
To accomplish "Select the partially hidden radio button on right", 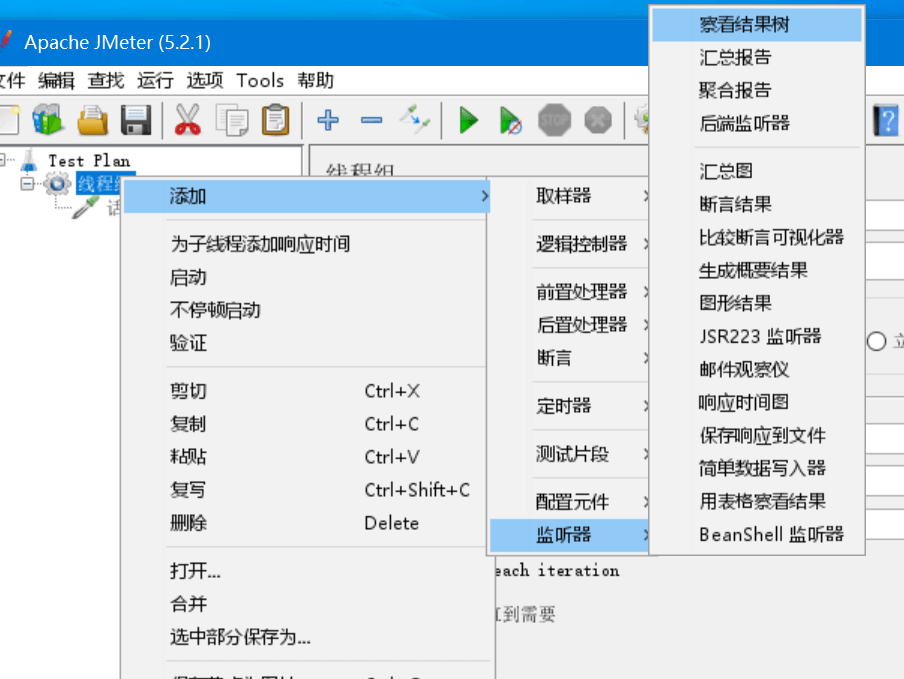I will [876, 341].
